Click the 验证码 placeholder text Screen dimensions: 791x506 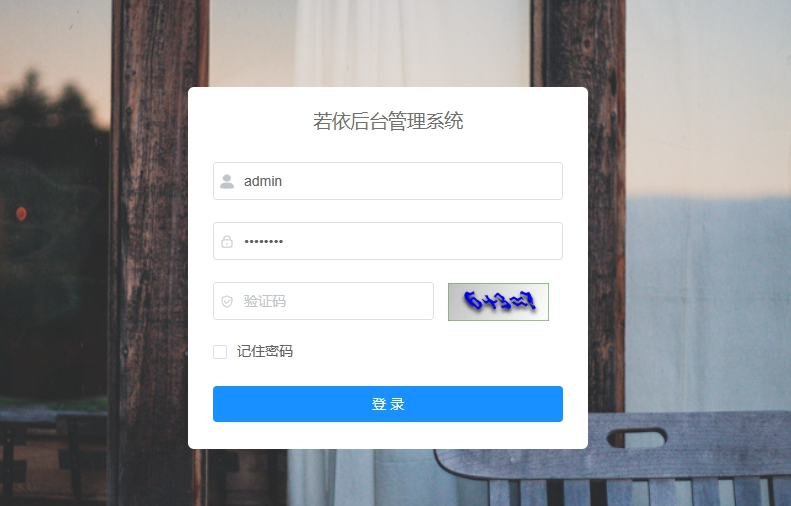click(265, 301)
